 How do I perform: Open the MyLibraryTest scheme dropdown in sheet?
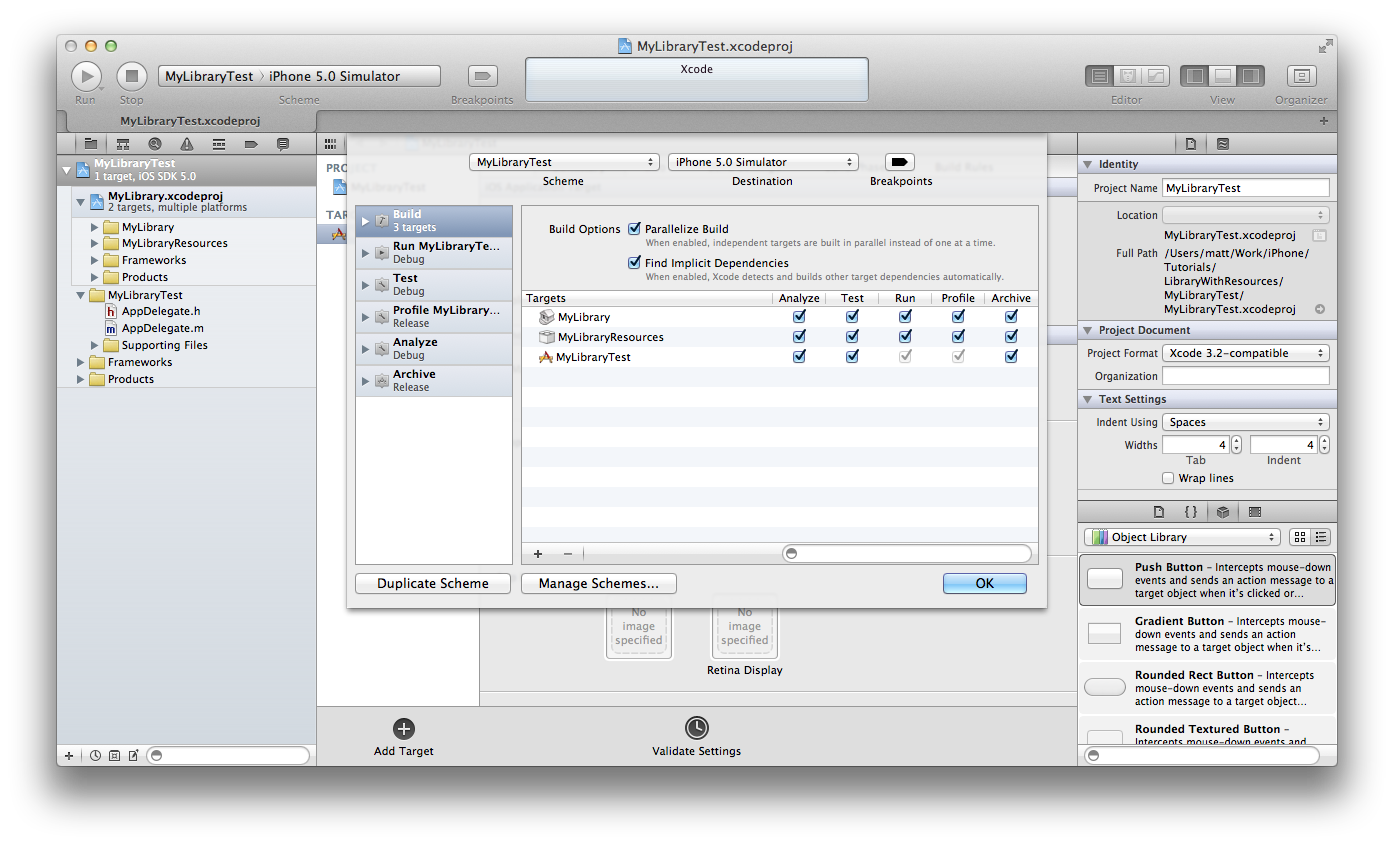coord(564,162)
